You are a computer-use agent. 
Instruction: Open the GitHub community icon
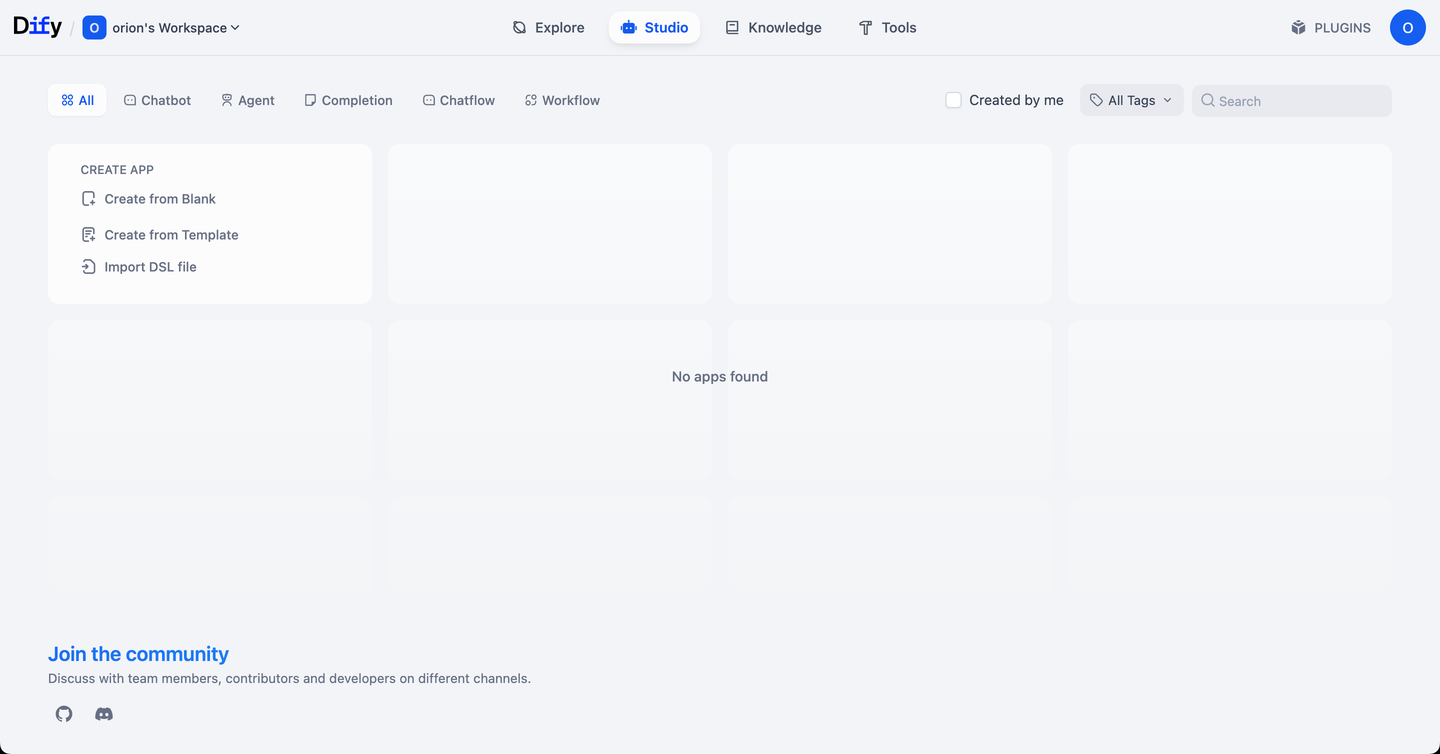click(63, 714)
